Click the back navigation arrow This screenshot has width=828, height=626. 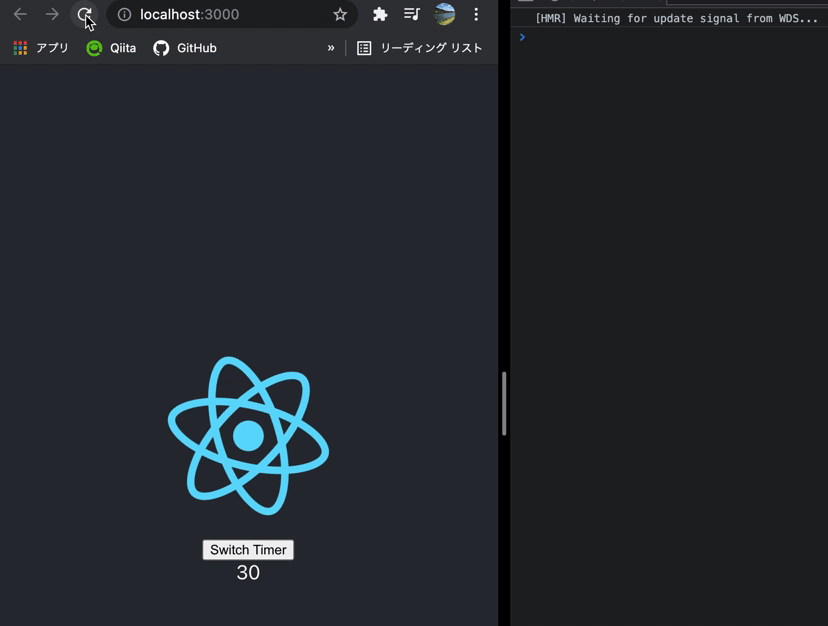coord(20,14)
